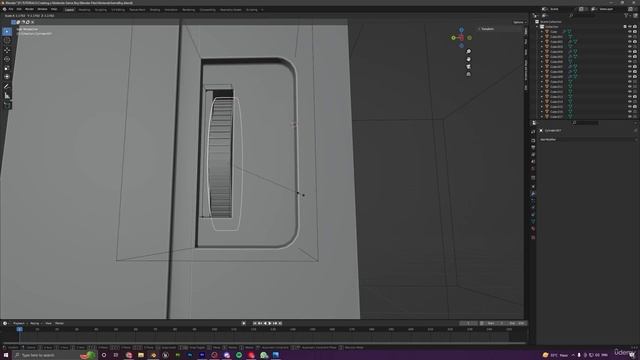Open the timeline Playback menu
Screen dimensions: 640x360
19,323
